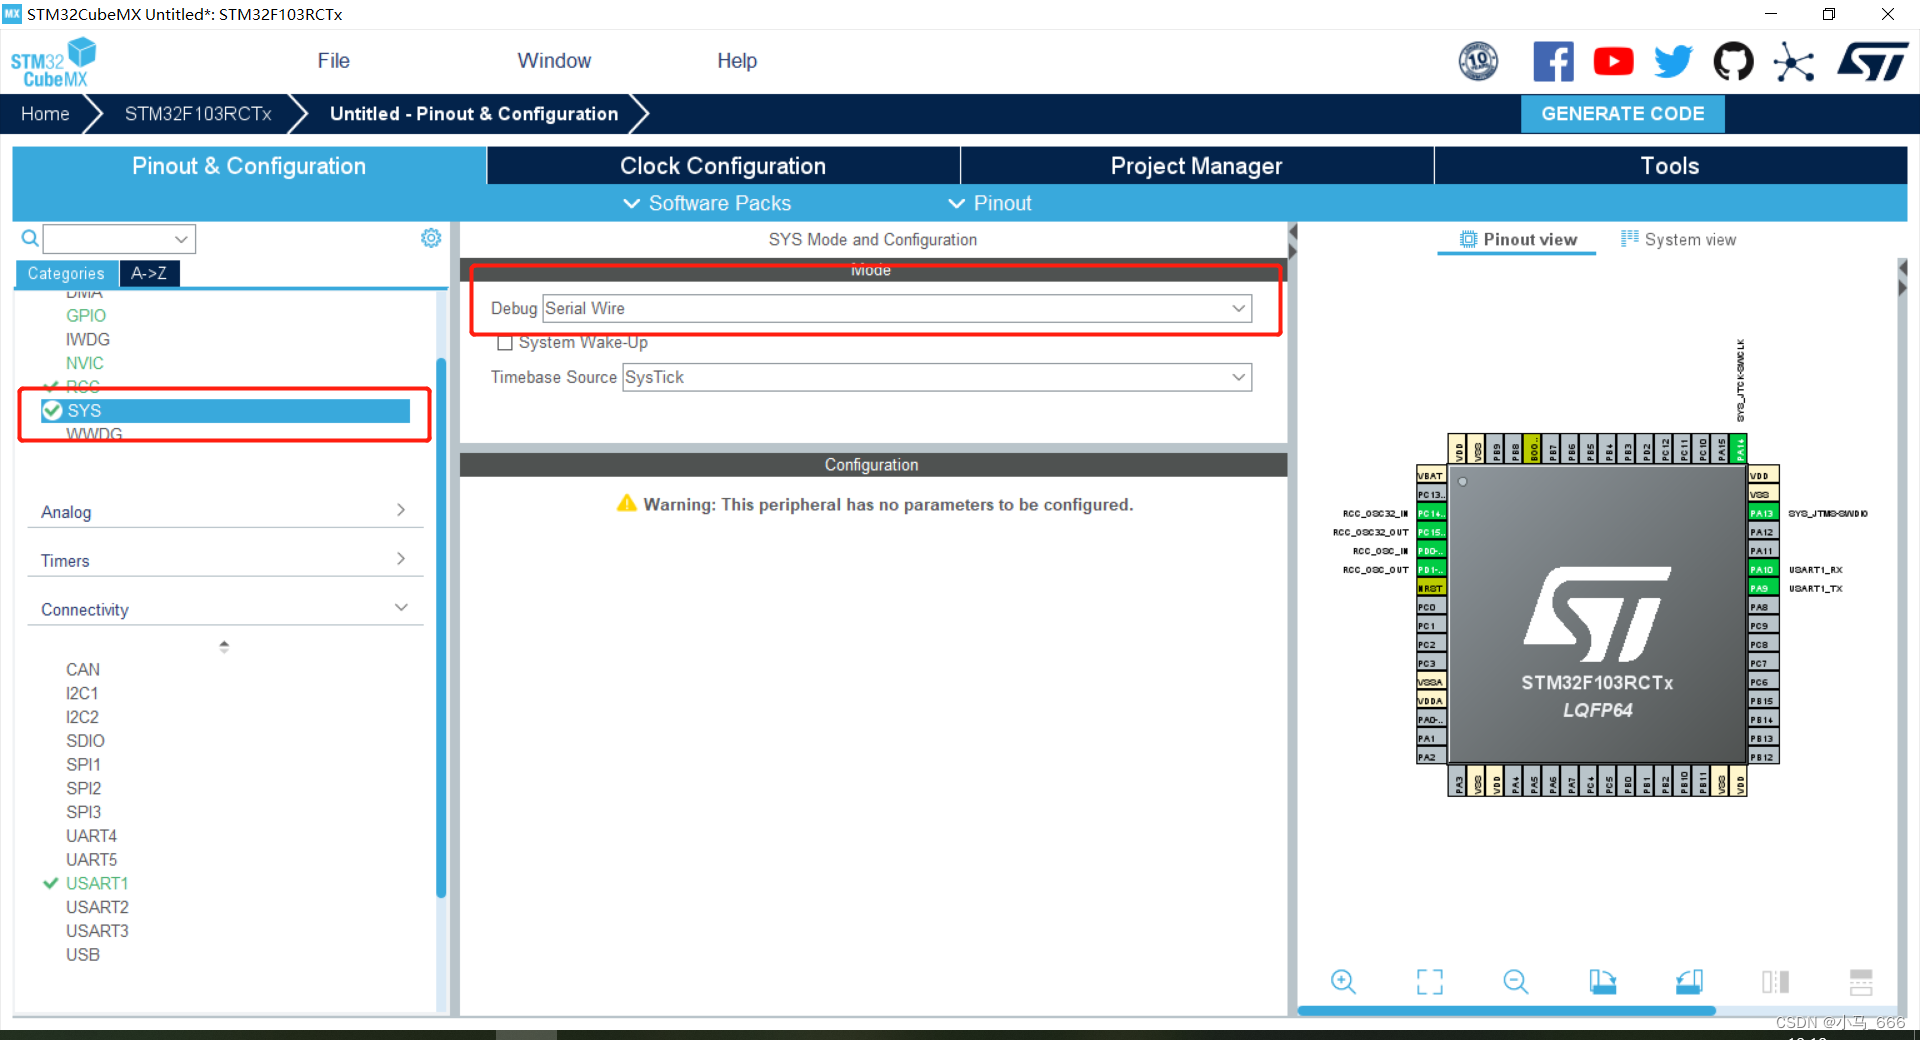The height and width of the screenshot is (1040, 1920).
Task: Click the list sort arrow under Connectivity
Action: 224,647
